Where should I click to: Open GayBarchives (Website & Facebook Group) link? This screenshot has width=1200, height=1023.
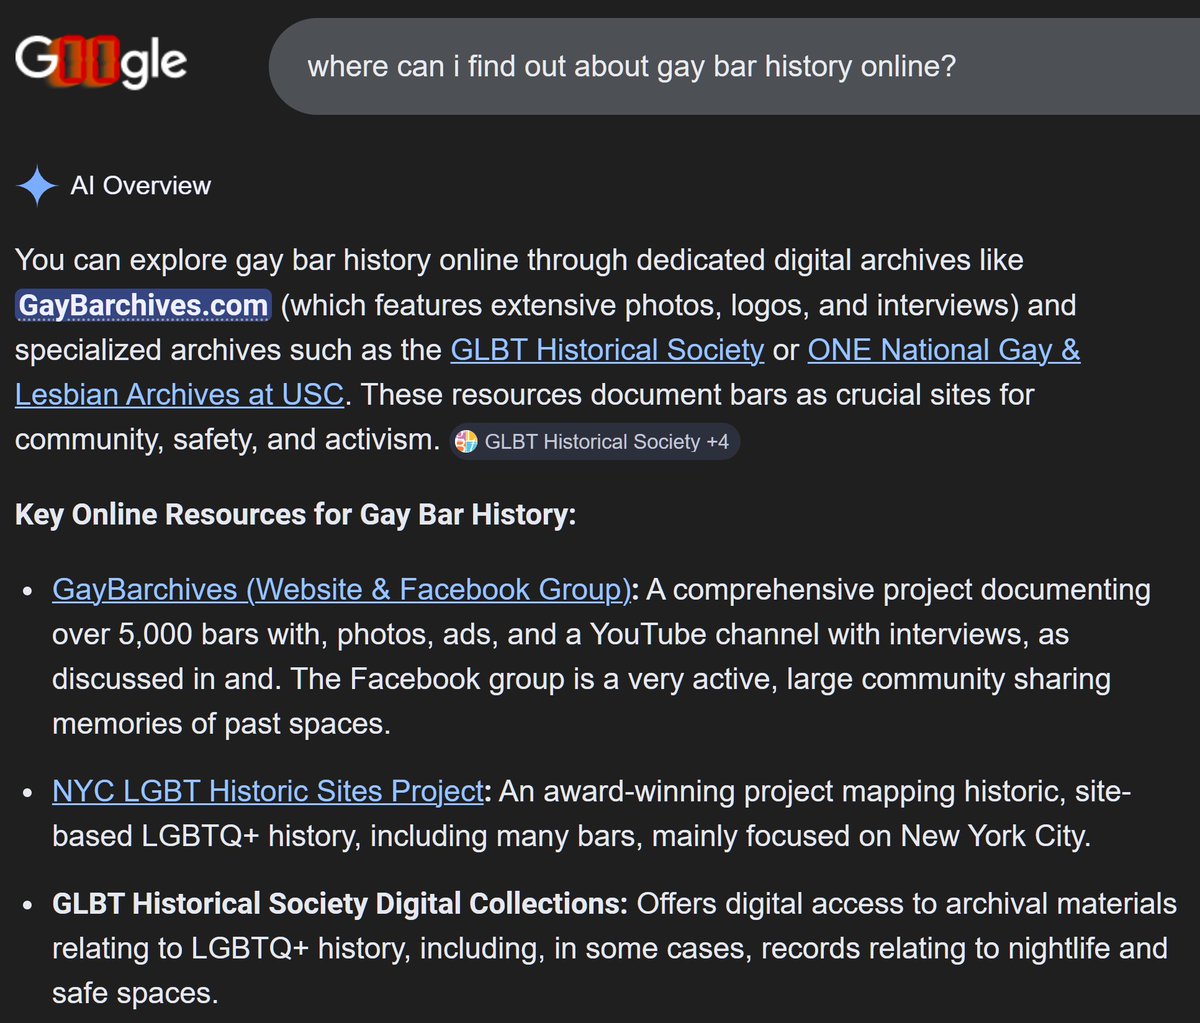(x=342, y=590)
